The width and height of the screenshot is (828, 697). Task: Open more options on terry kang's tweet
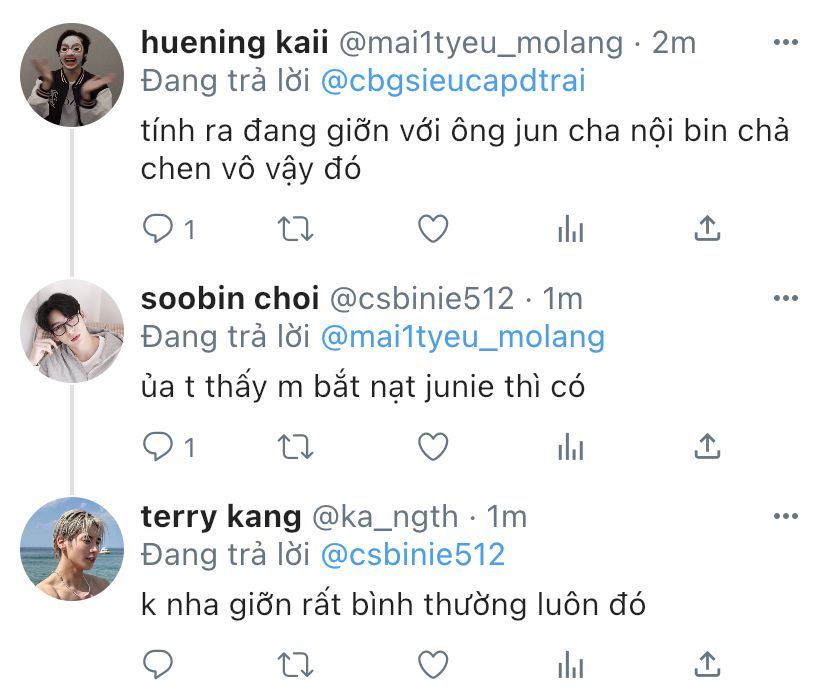[x=786, y=516]
